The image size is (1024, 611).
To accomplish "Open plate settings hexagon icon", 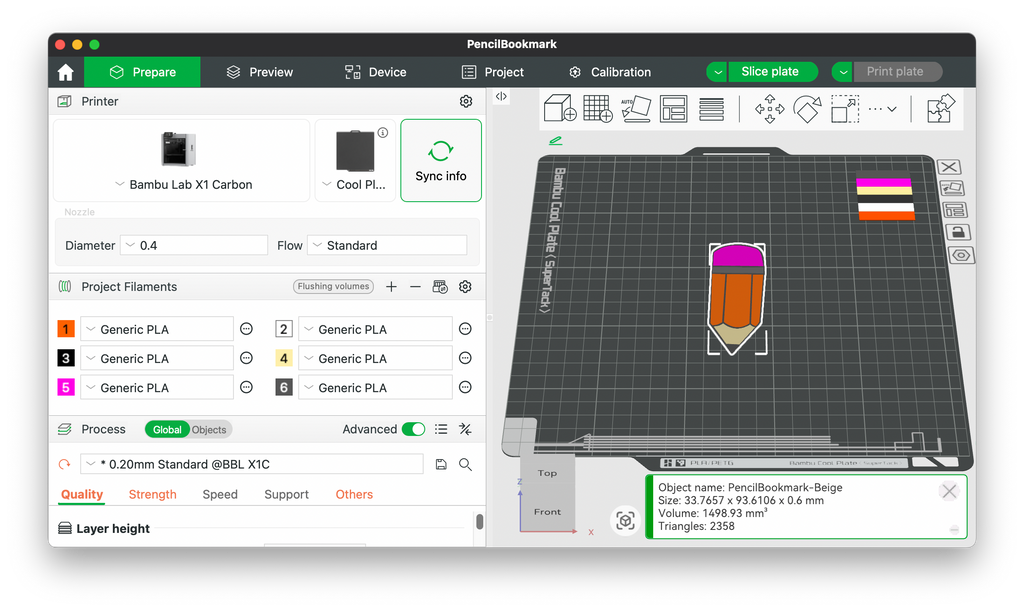I will click(x=961, y=255).
